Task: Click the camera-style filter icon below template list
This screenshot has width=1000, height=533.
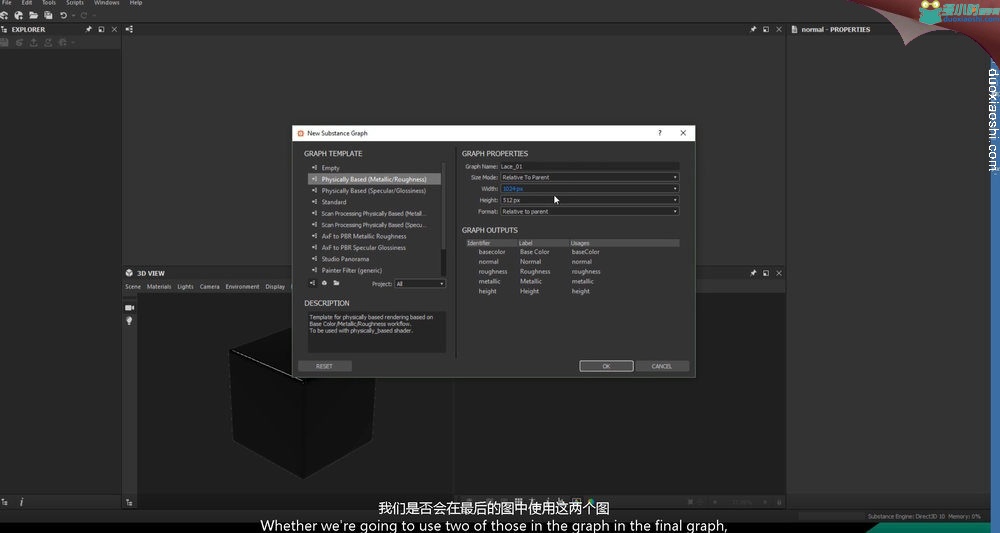Action: 324,283
